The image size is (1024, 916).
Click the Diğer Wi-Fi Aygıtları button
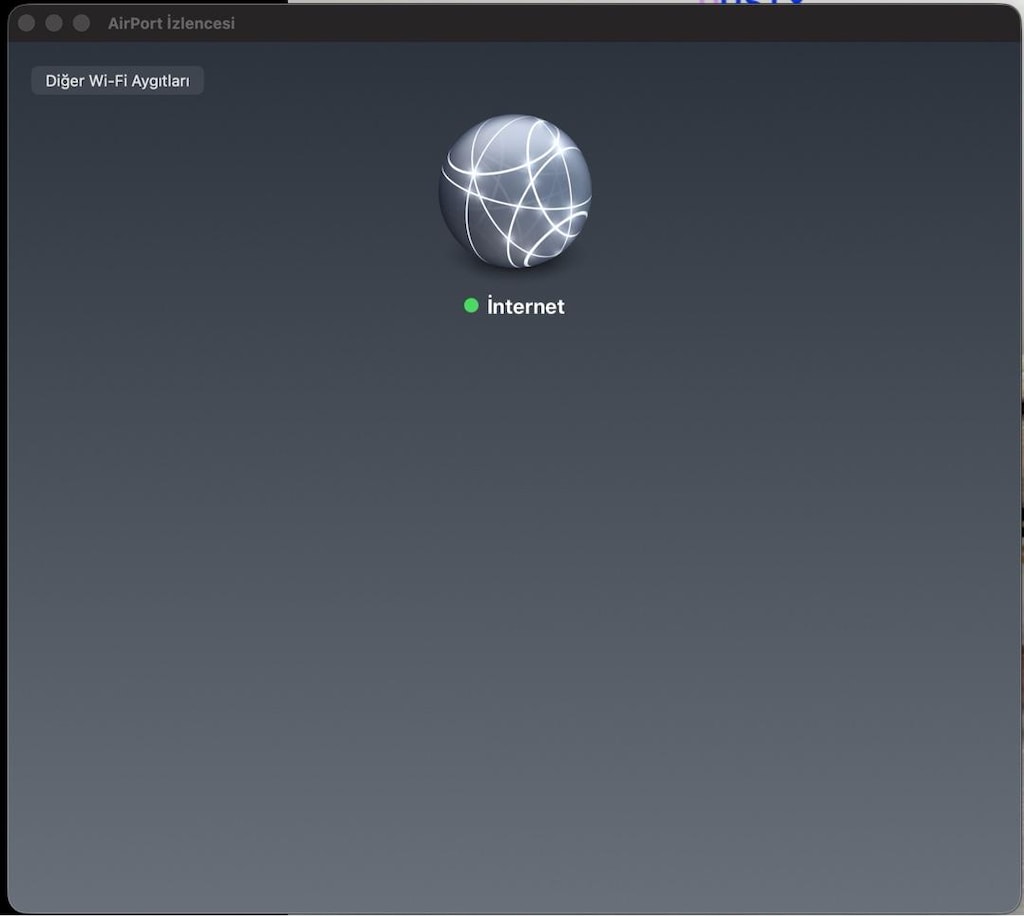click(118, 80)
